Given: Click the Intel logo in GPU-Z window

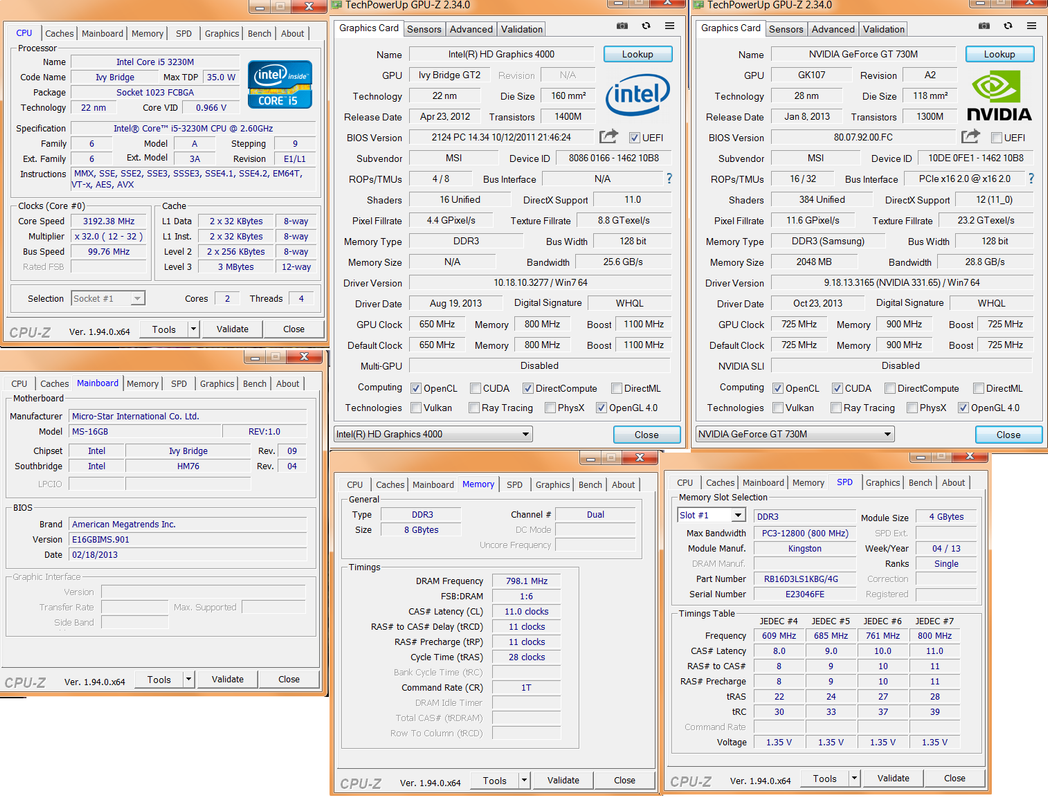Looking at the screenshot, I should tap(638, 94).
